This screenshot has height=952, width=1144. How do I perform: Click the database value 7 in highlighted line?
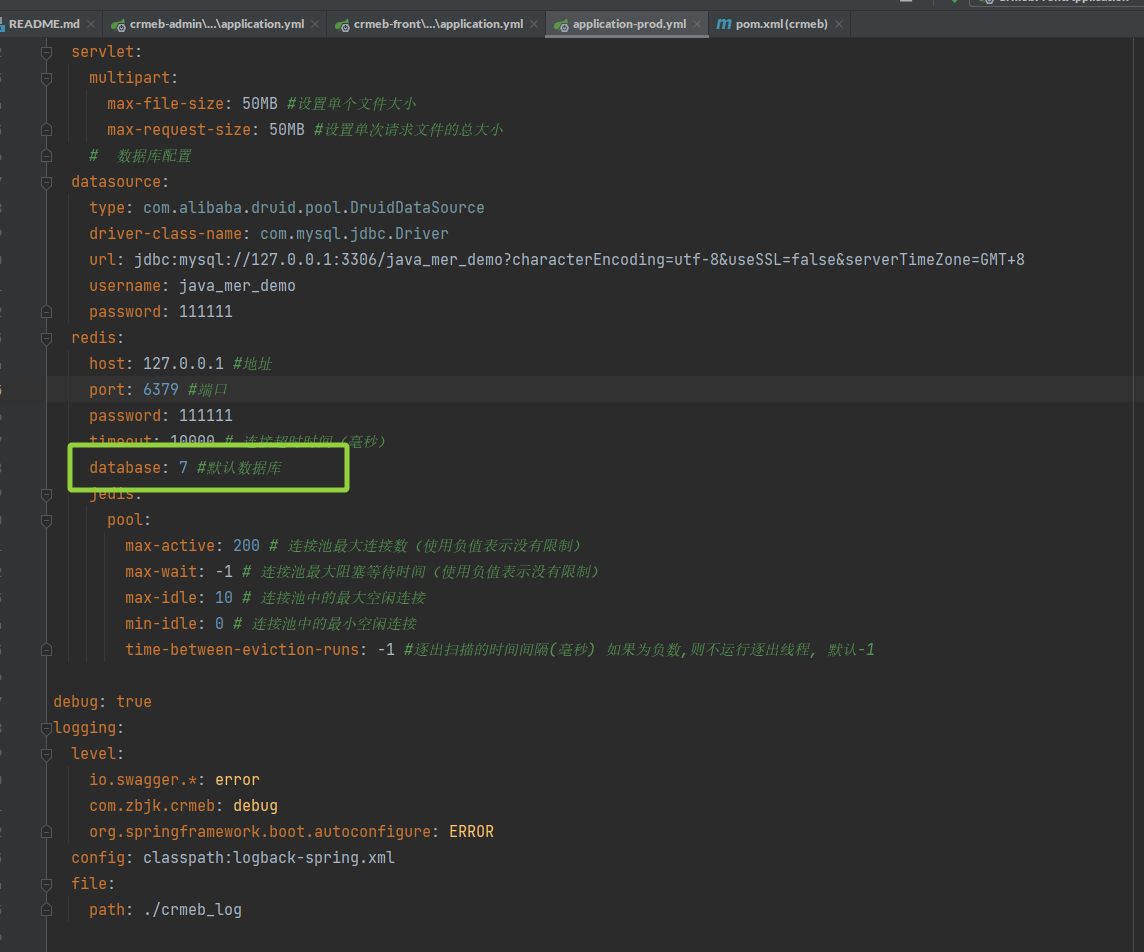(183, 468)
